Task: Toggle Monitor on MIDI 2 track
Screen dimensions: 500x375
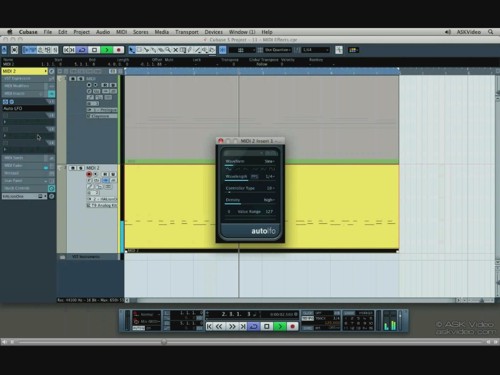Action: click(96, 174)
